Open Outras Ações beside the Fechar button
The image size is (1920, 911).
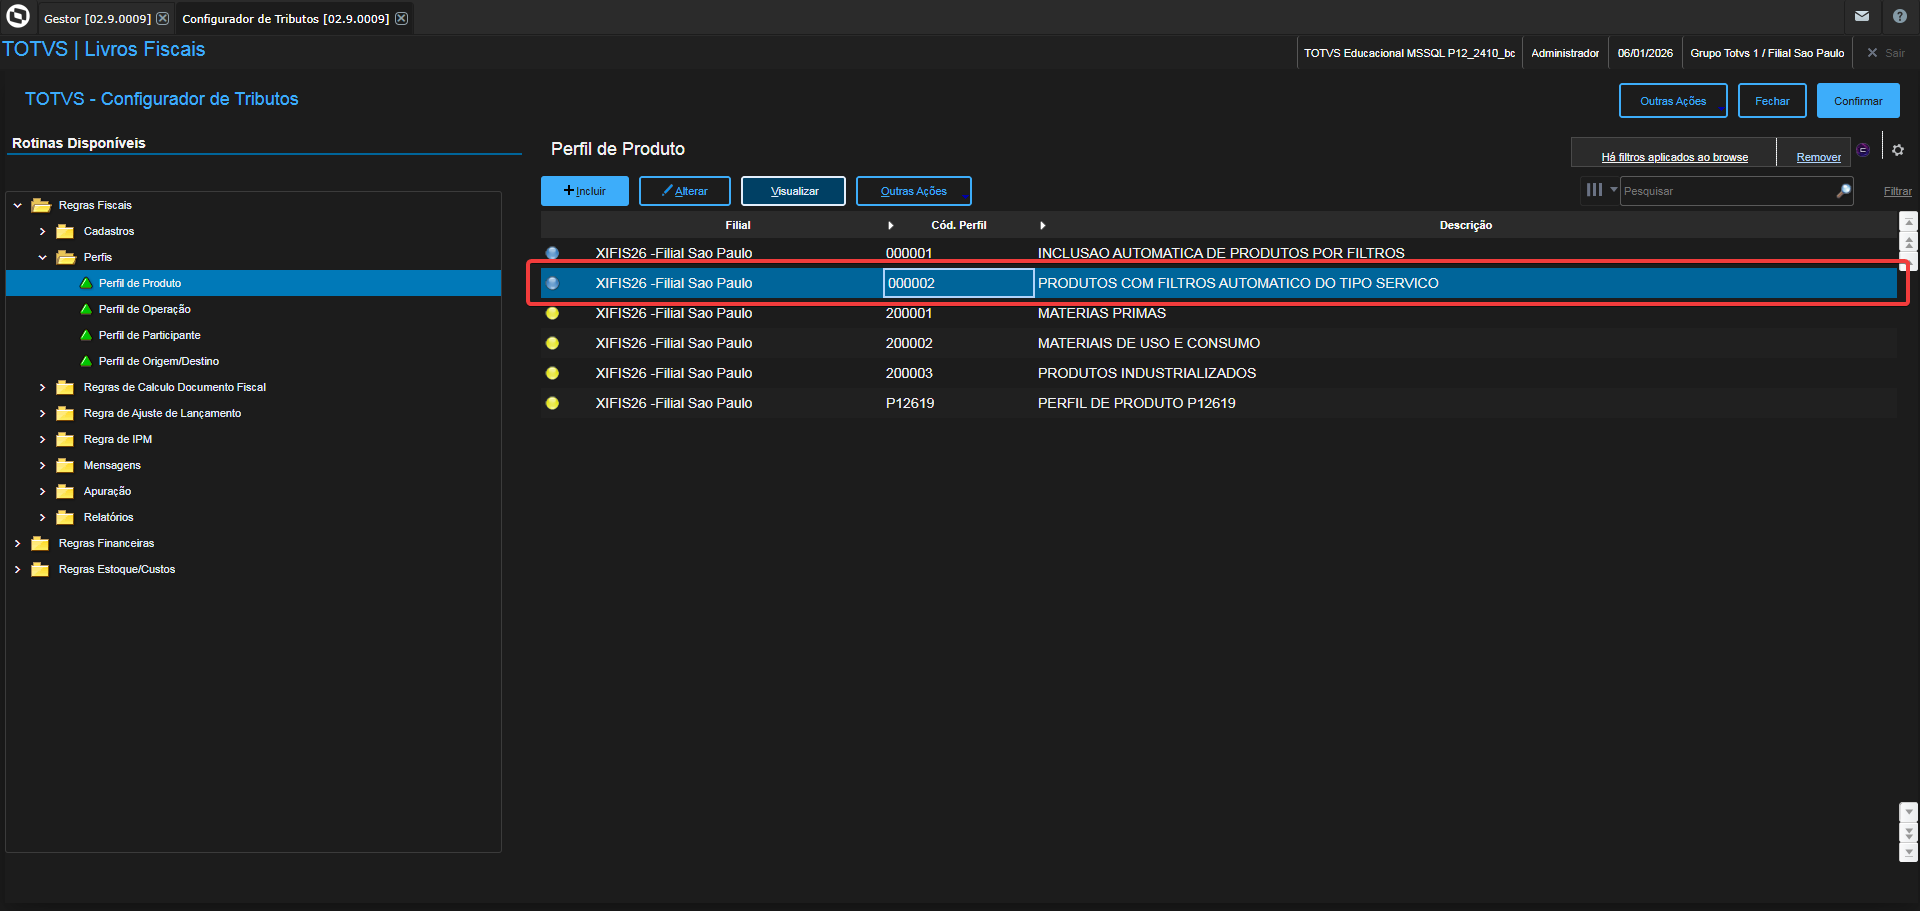tap(1673, 101)
